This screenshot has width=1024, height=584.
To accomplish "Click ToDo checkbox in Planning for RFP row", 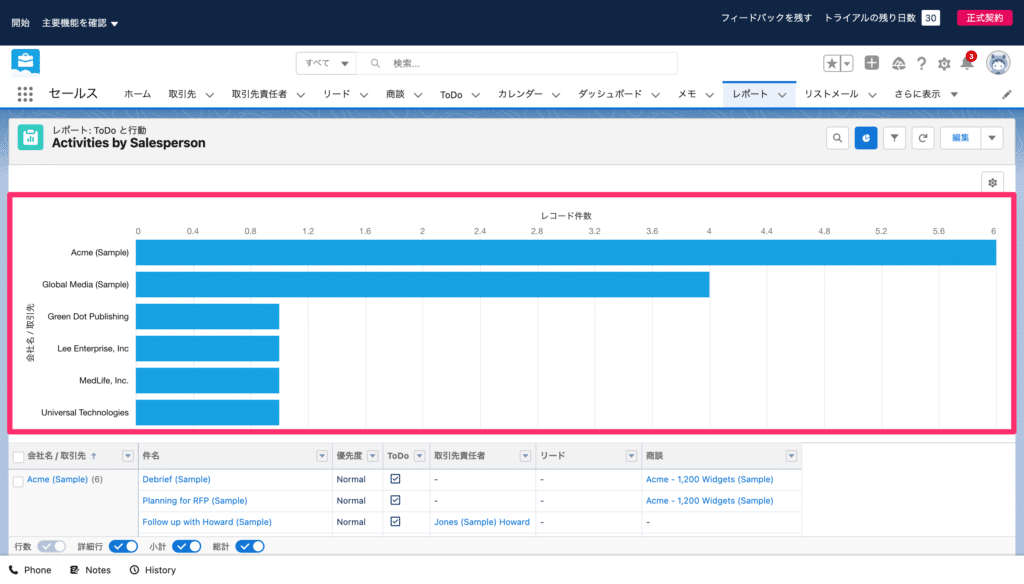I will coord(395,500).
